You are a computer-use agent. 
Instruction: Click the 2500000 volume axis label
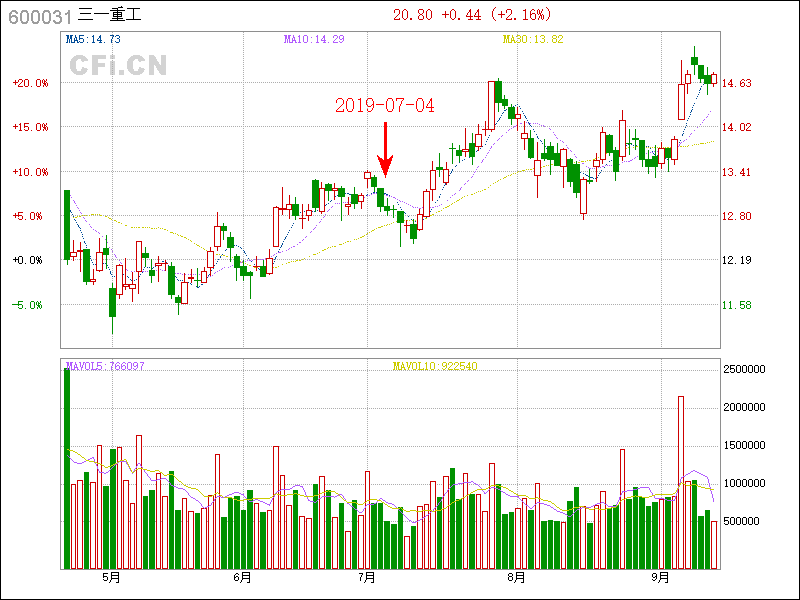pyautogui.click(x=744, y=369)
